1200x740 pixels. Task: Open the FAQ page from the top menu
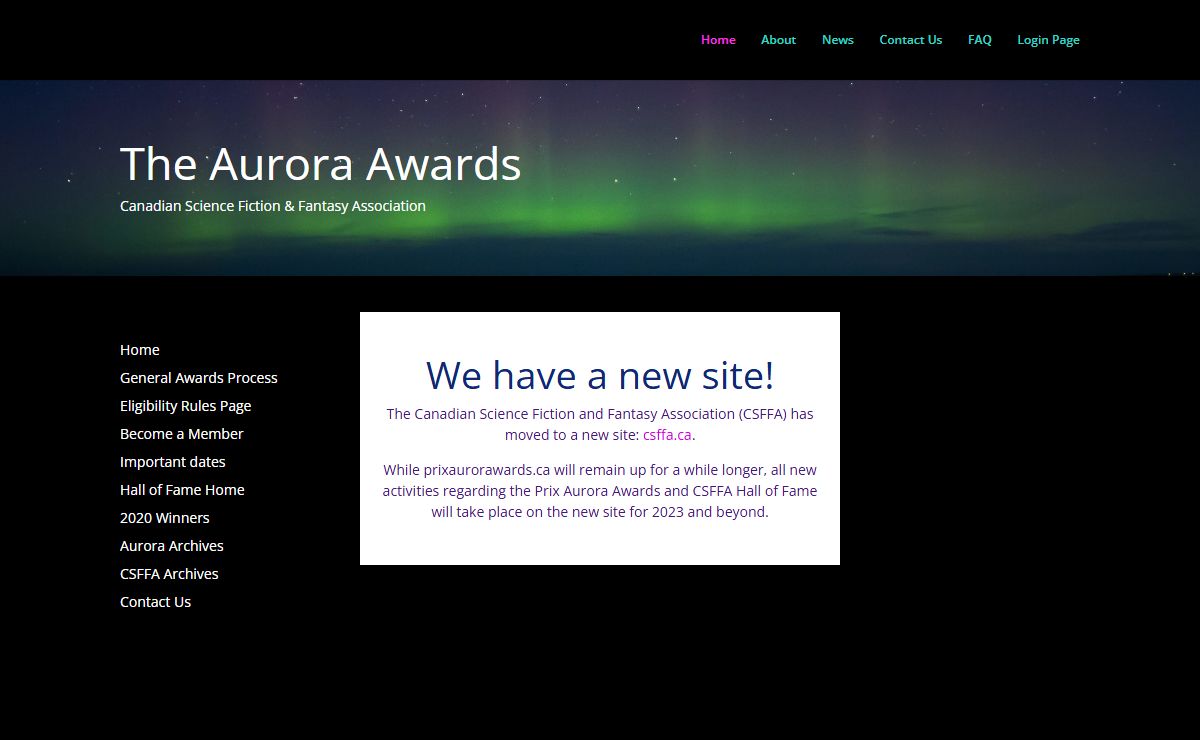pos(980,40)
